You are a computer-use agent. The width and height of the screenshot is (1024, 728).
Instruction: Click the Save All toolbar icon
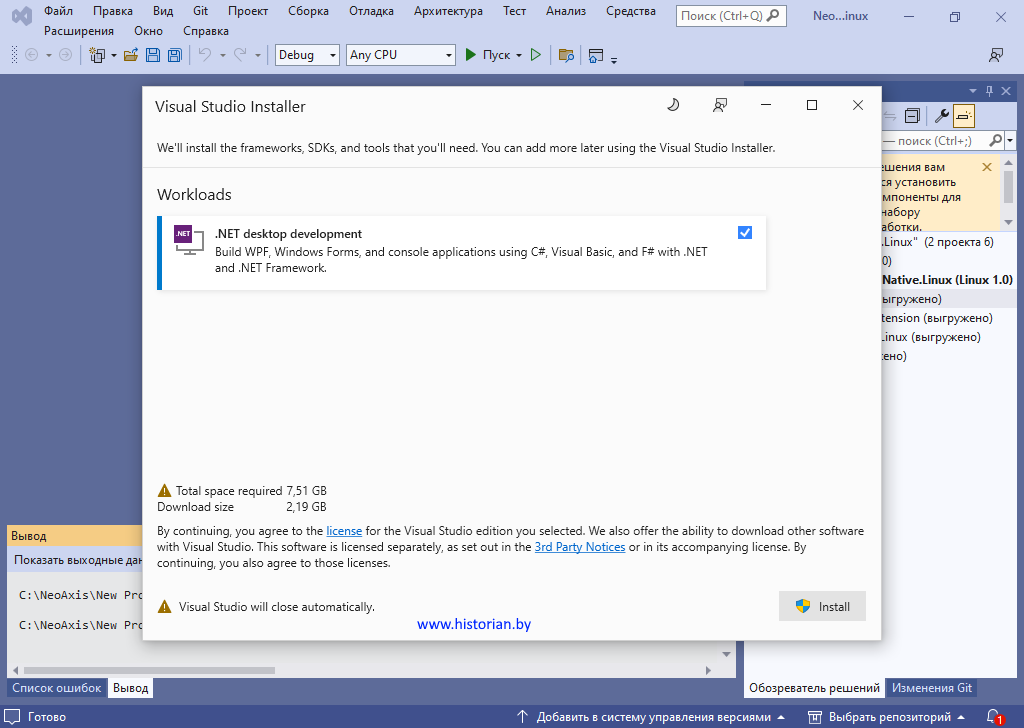tap(175, 55)
